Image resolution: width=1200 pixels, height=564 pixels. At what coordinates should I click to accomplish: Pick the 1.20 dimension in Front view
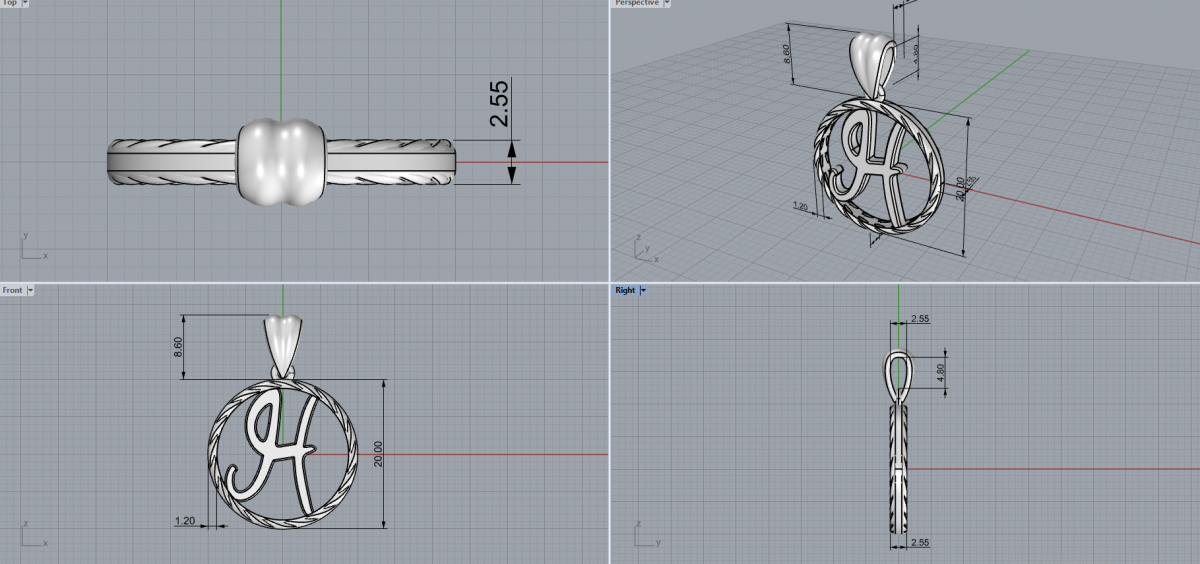(184, 520)
